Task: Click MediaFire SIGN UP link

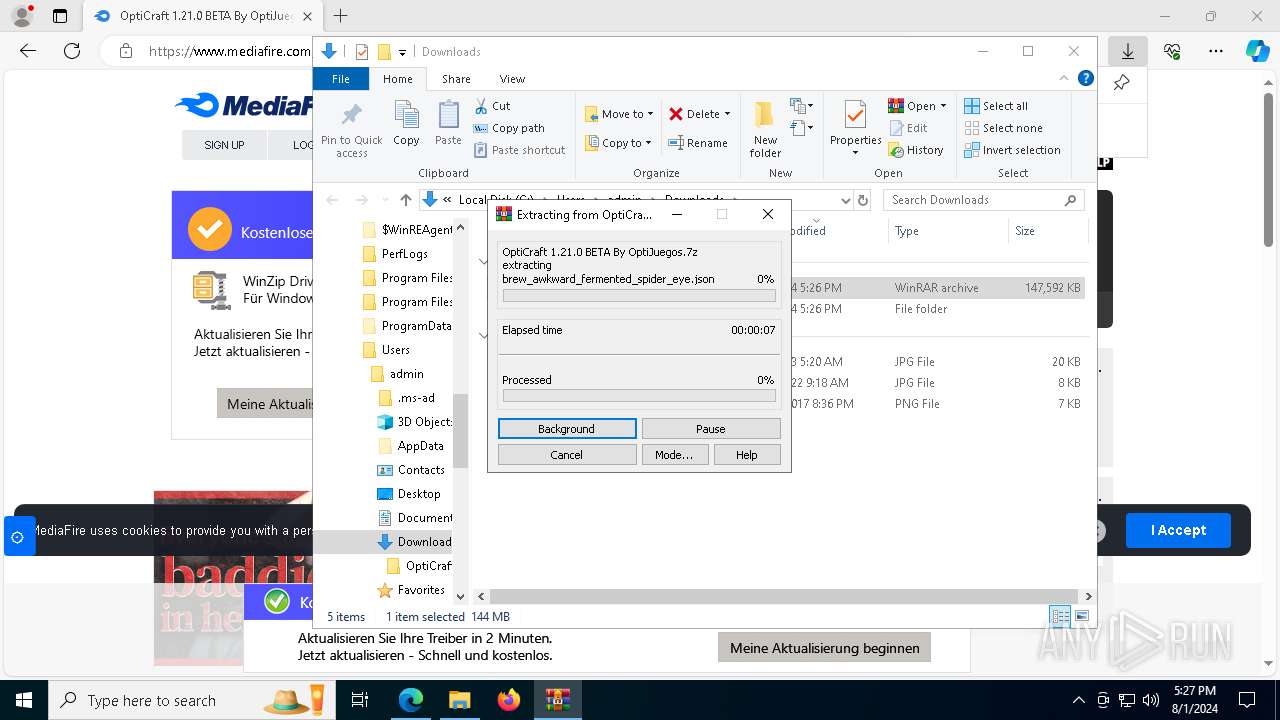Action: tap(224, 145)
